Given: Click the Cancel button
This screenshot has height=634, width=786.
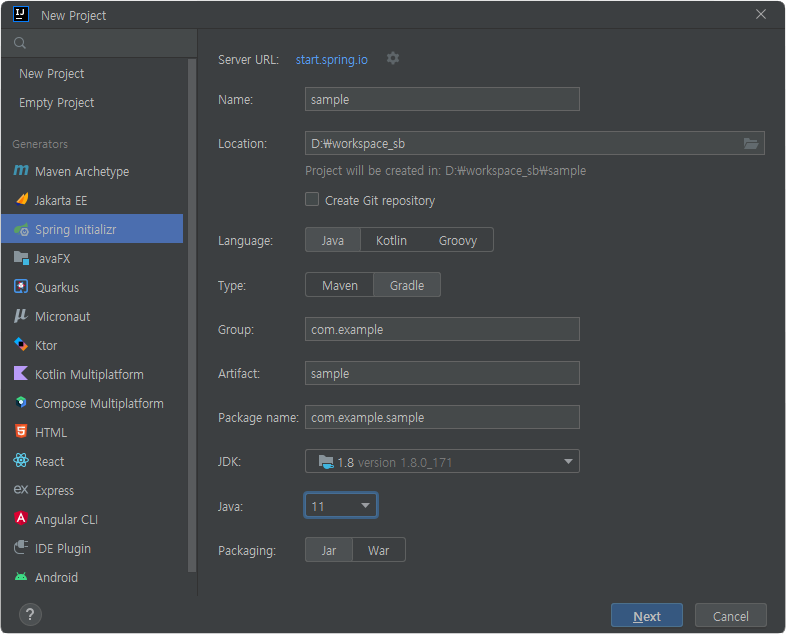Looking at the screenshot, I should click(x=730, y=615).
